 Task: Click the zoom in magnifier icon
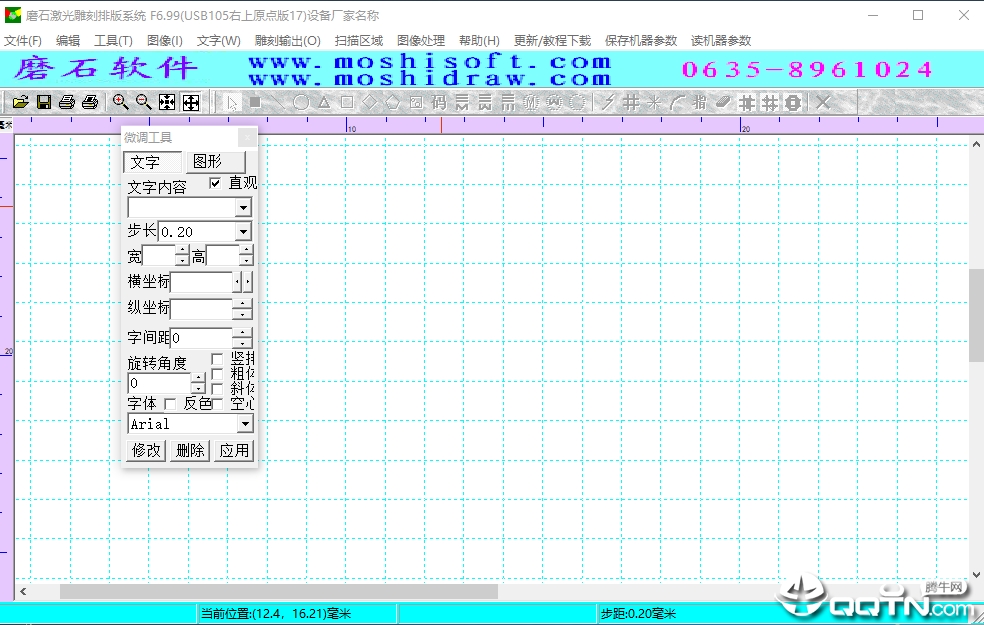[120, 102]
